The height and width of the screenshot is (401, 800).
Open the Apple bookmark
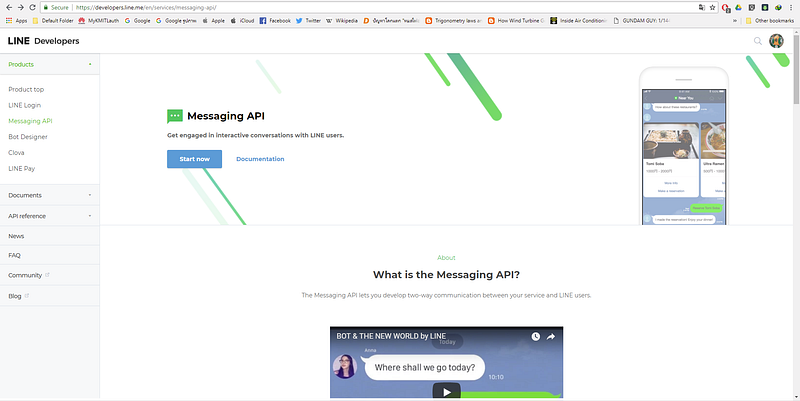213,21
